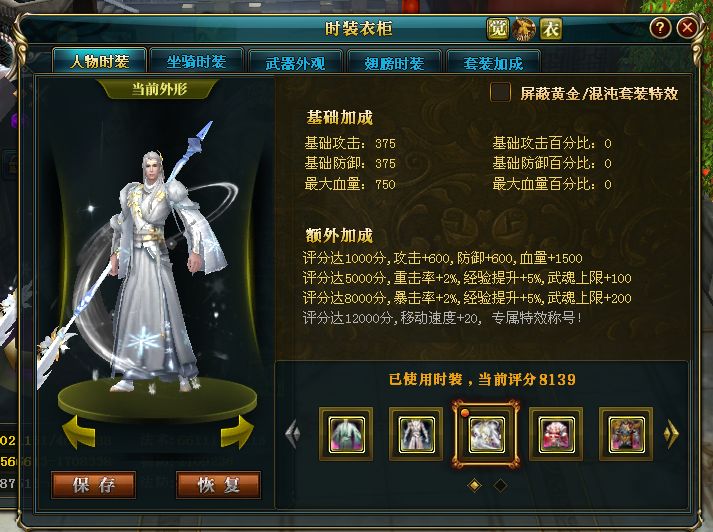
Task: Show previous costumes with left arrow
Action: coord(293,434)
